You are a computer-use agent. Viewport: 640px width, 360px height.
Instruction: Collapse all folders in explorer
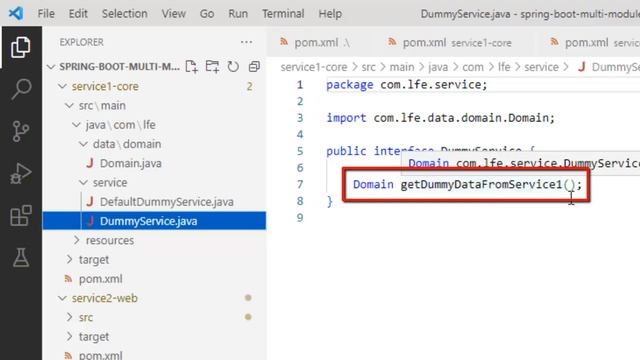[254, 67]
